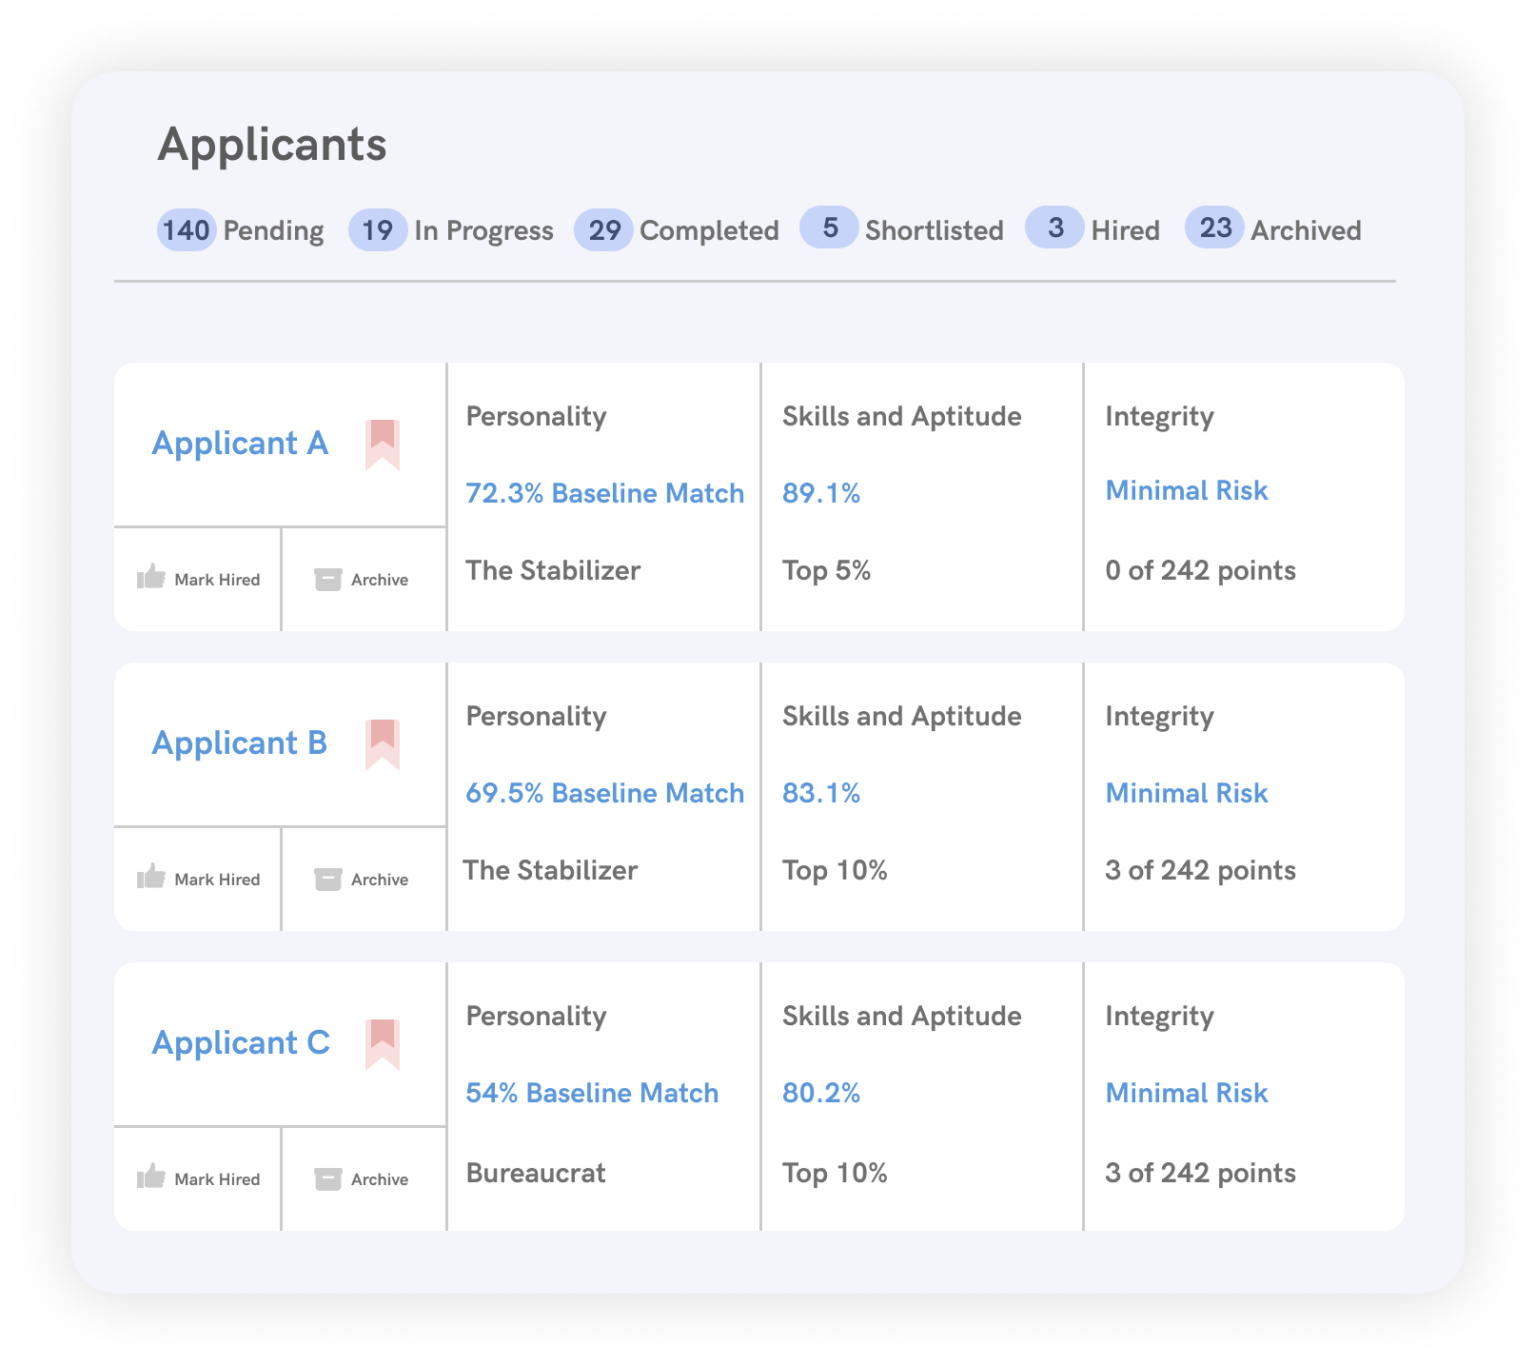Open the 72.3% Baseline Match link
The height and width of the screenshot is (1365, 1536).
tap(604, 493)
